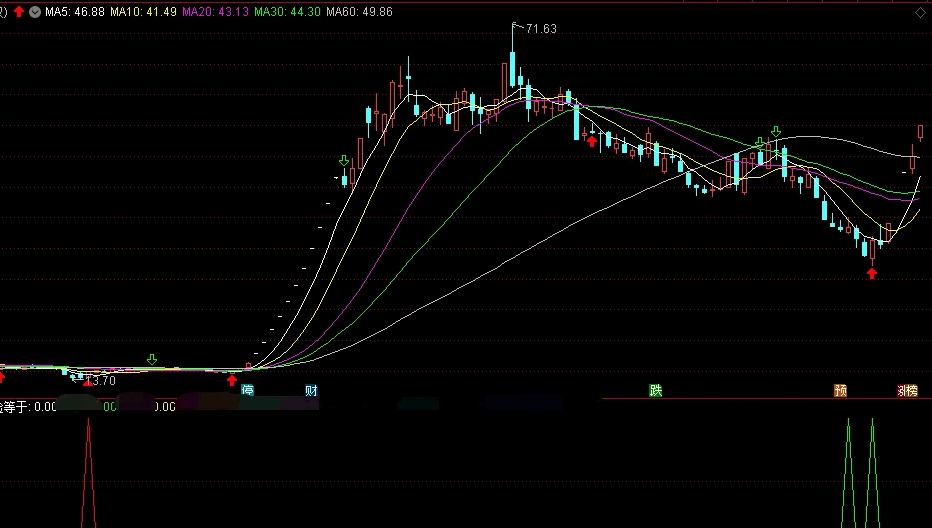Click the 13.70 low price label
Viewport: 932px width, 528px height.
tap(101, 381)
